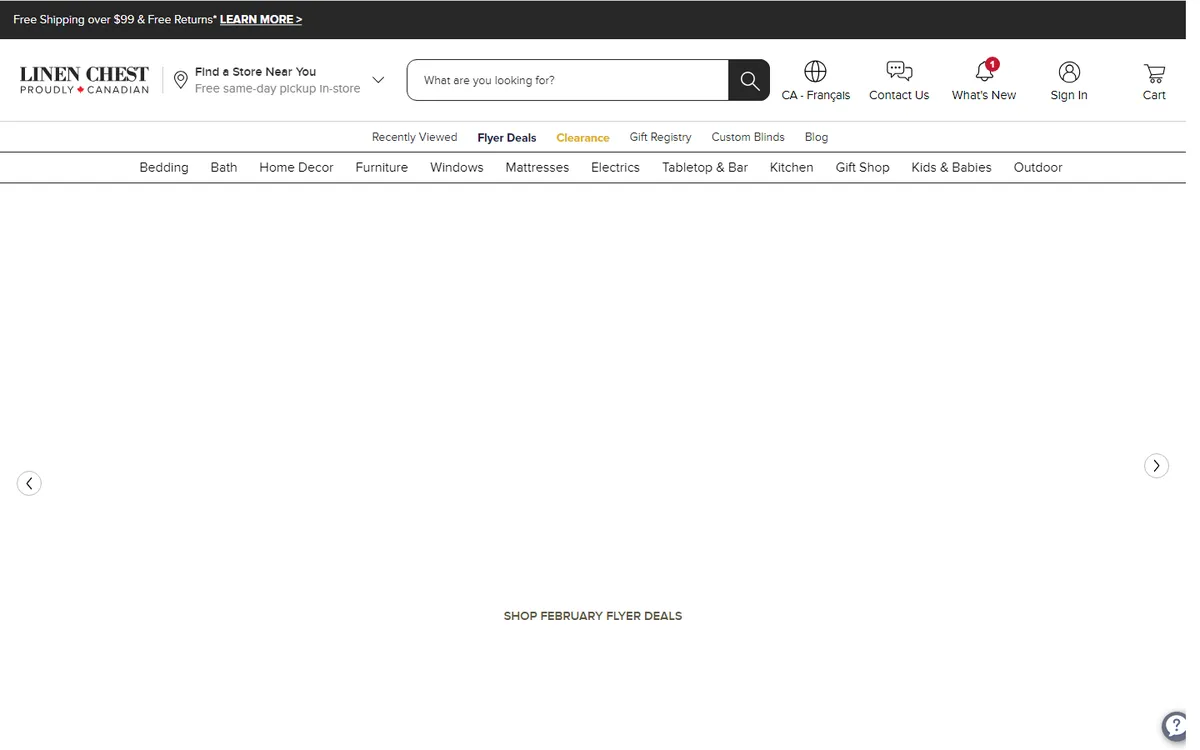Expand the Find a Store dropdown chevron
1200x750 pixels.
tap(378, 80)
